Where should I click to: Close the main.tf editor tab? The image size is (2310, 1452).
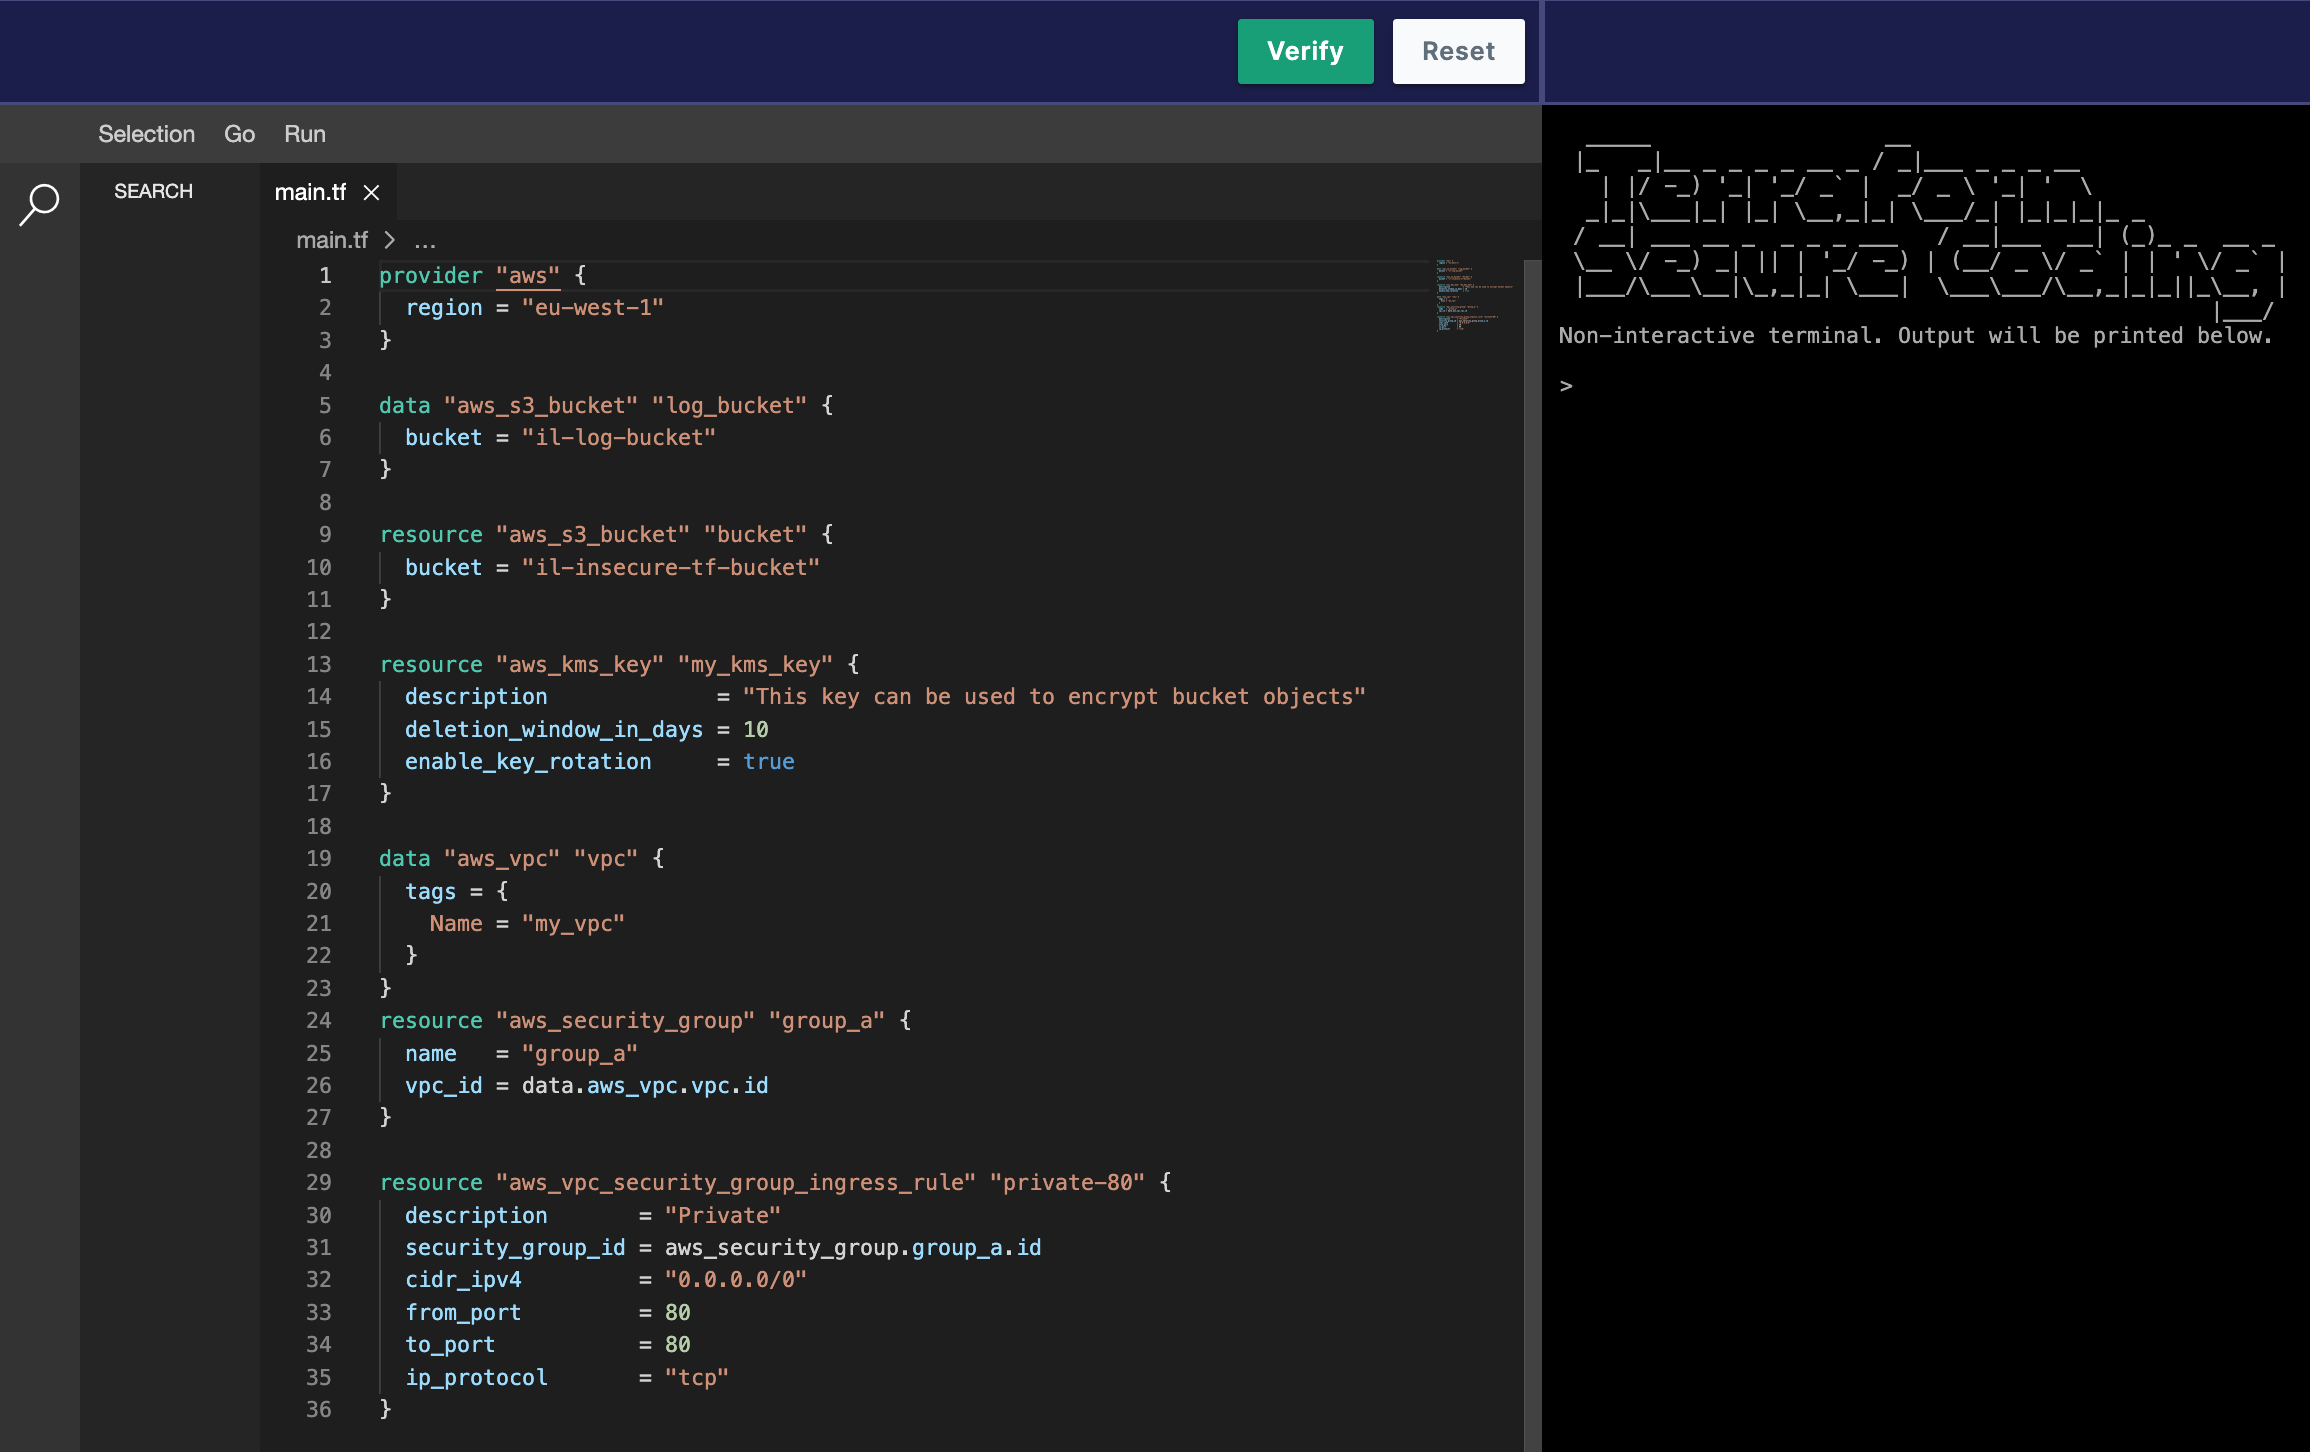pos(371,192)
